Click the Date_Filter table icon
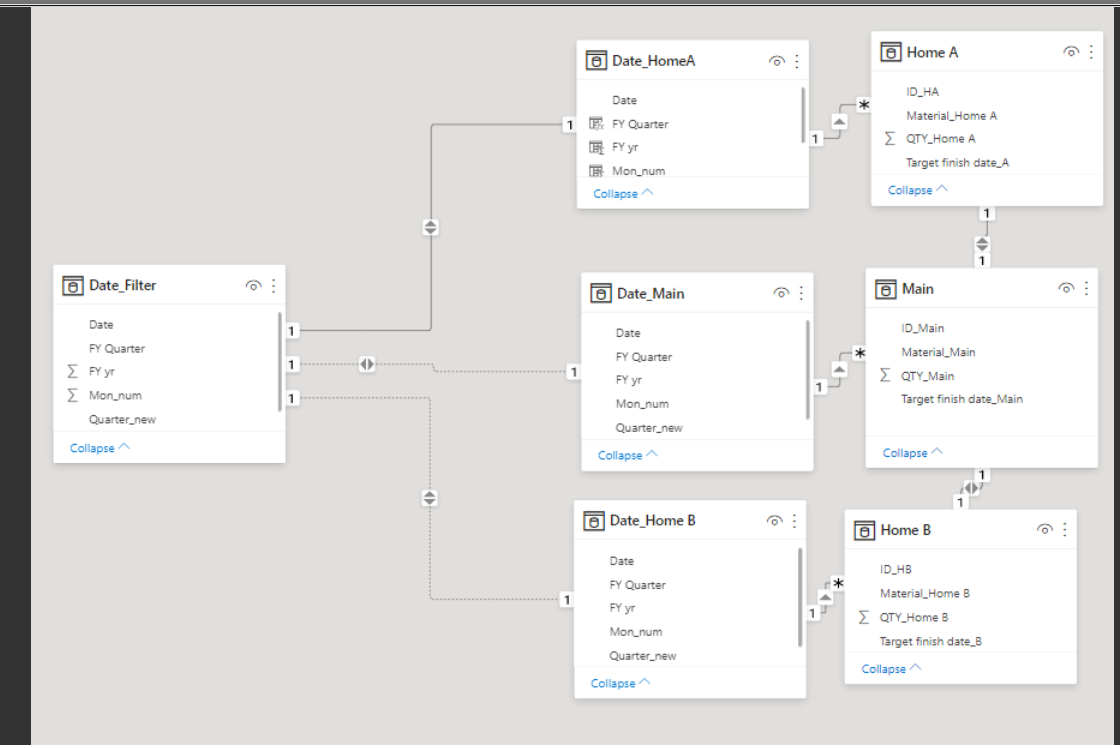Screen dimensions: 1120x748 tap(73, 286)
